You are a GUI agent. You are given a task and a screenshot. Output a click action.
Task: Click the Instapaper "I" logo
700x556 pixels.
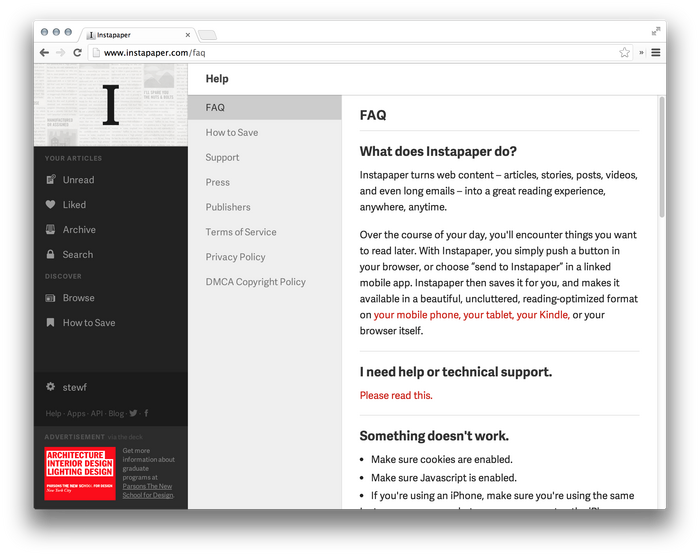pyautogui.click(x=111, y=105)
